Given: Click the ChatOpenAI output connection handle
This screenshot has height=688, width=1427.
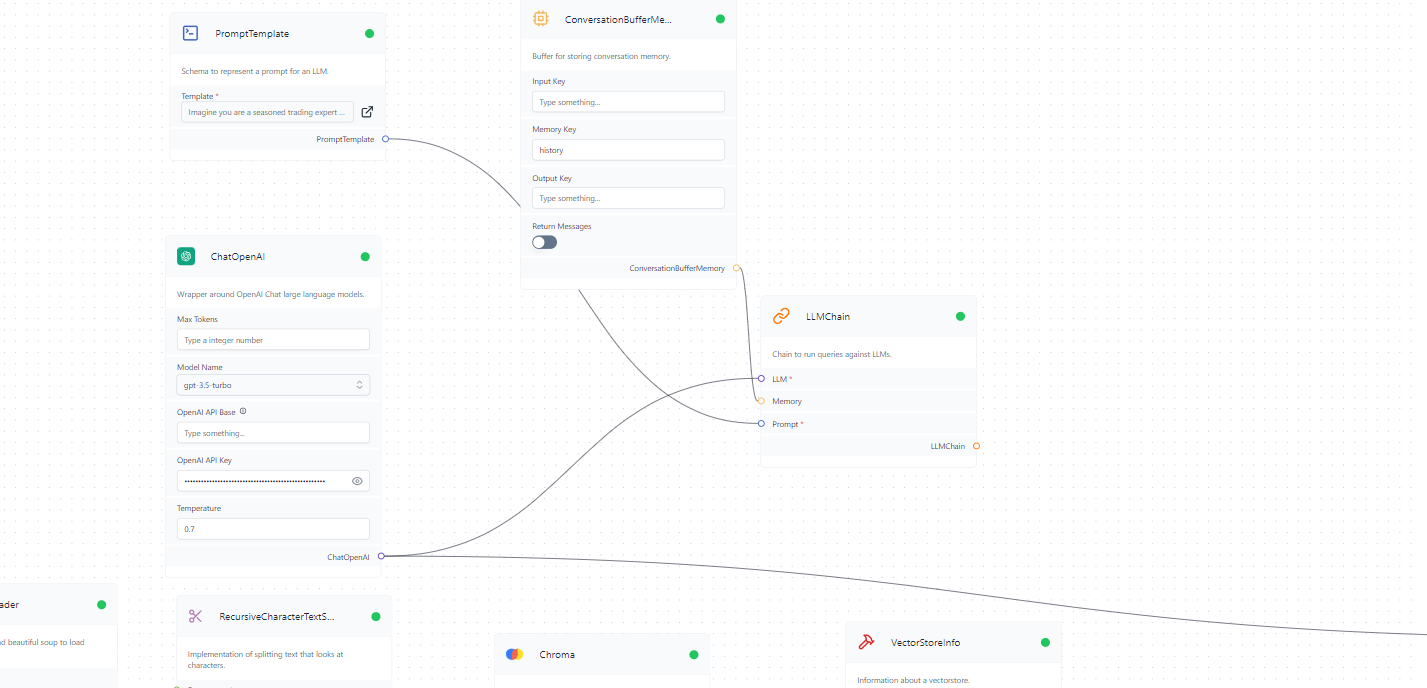Looking at the screenshot, I should (x=381, y=556).
